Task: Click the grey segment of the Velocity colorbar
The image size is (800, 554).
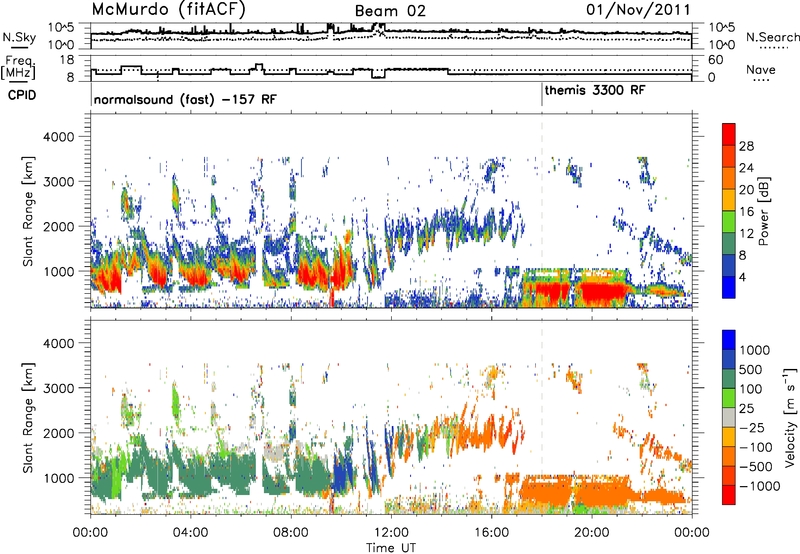Action: 729,417
